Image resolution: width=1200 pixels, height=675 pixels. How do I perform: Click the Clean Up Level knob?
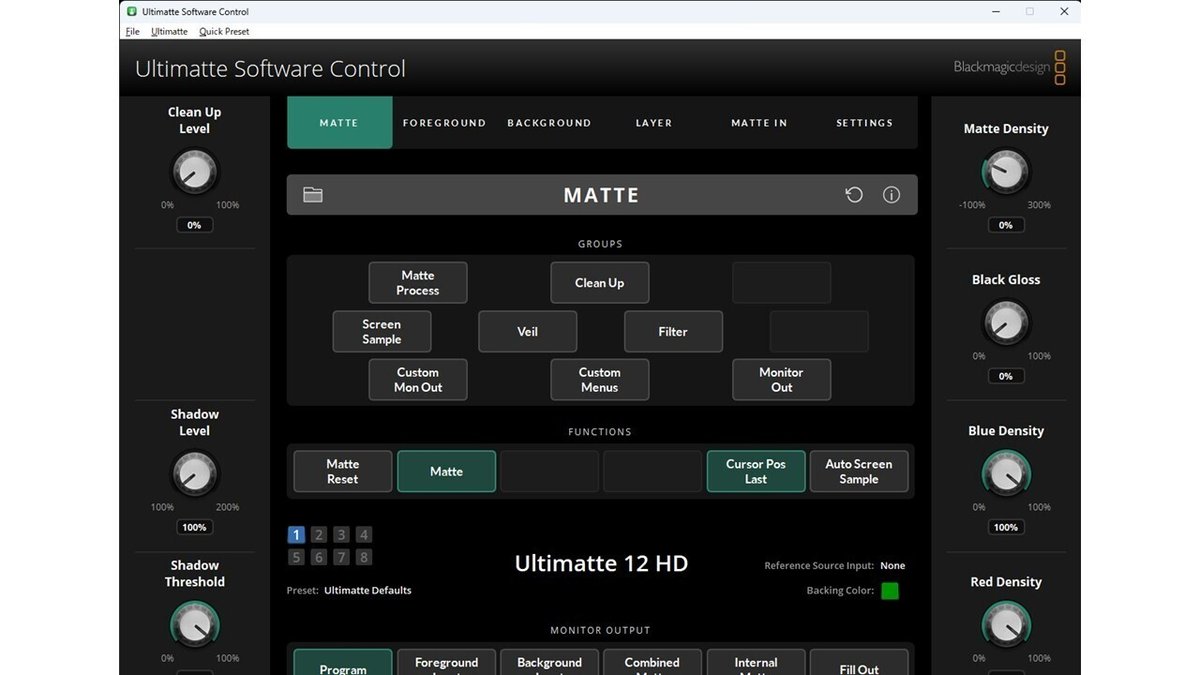(x=194, y=172)
